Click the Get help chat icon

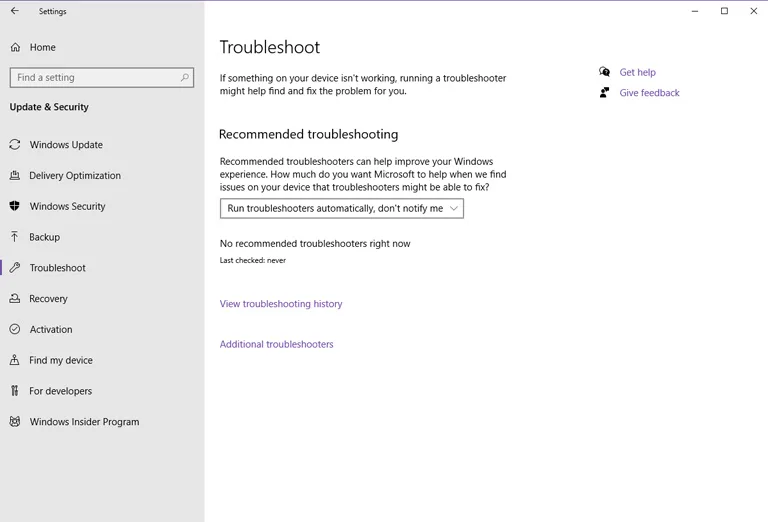(x=604, y=72)
